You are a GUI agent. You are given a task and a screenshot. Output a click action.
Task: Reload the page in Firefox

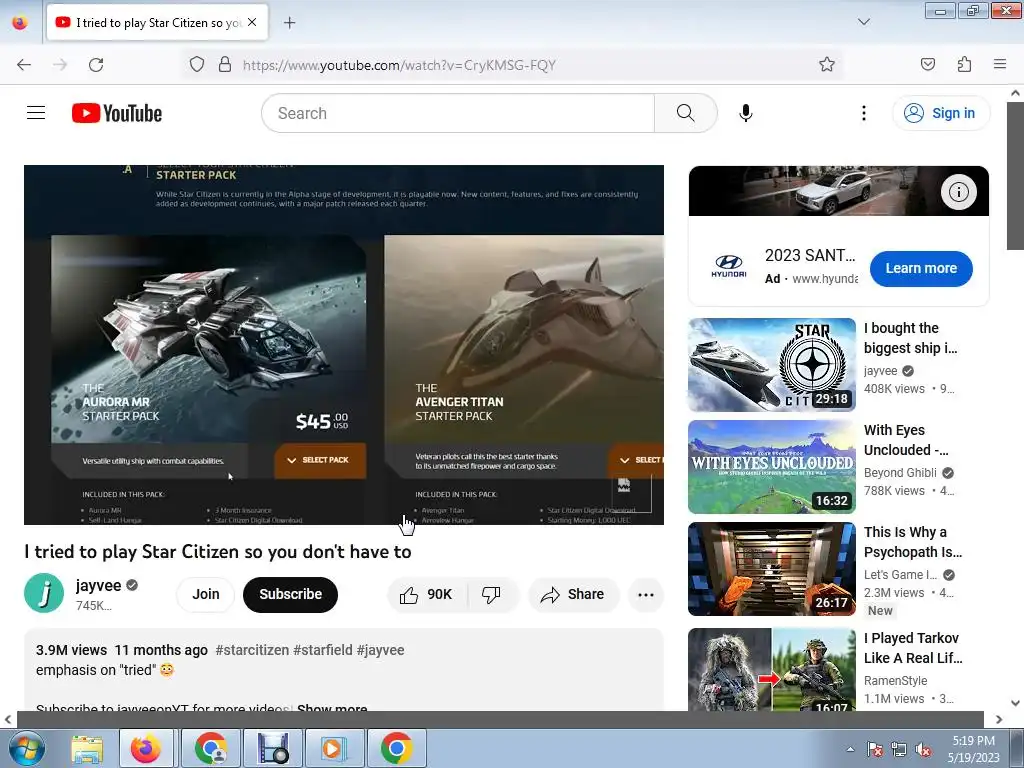coord(96,65)
